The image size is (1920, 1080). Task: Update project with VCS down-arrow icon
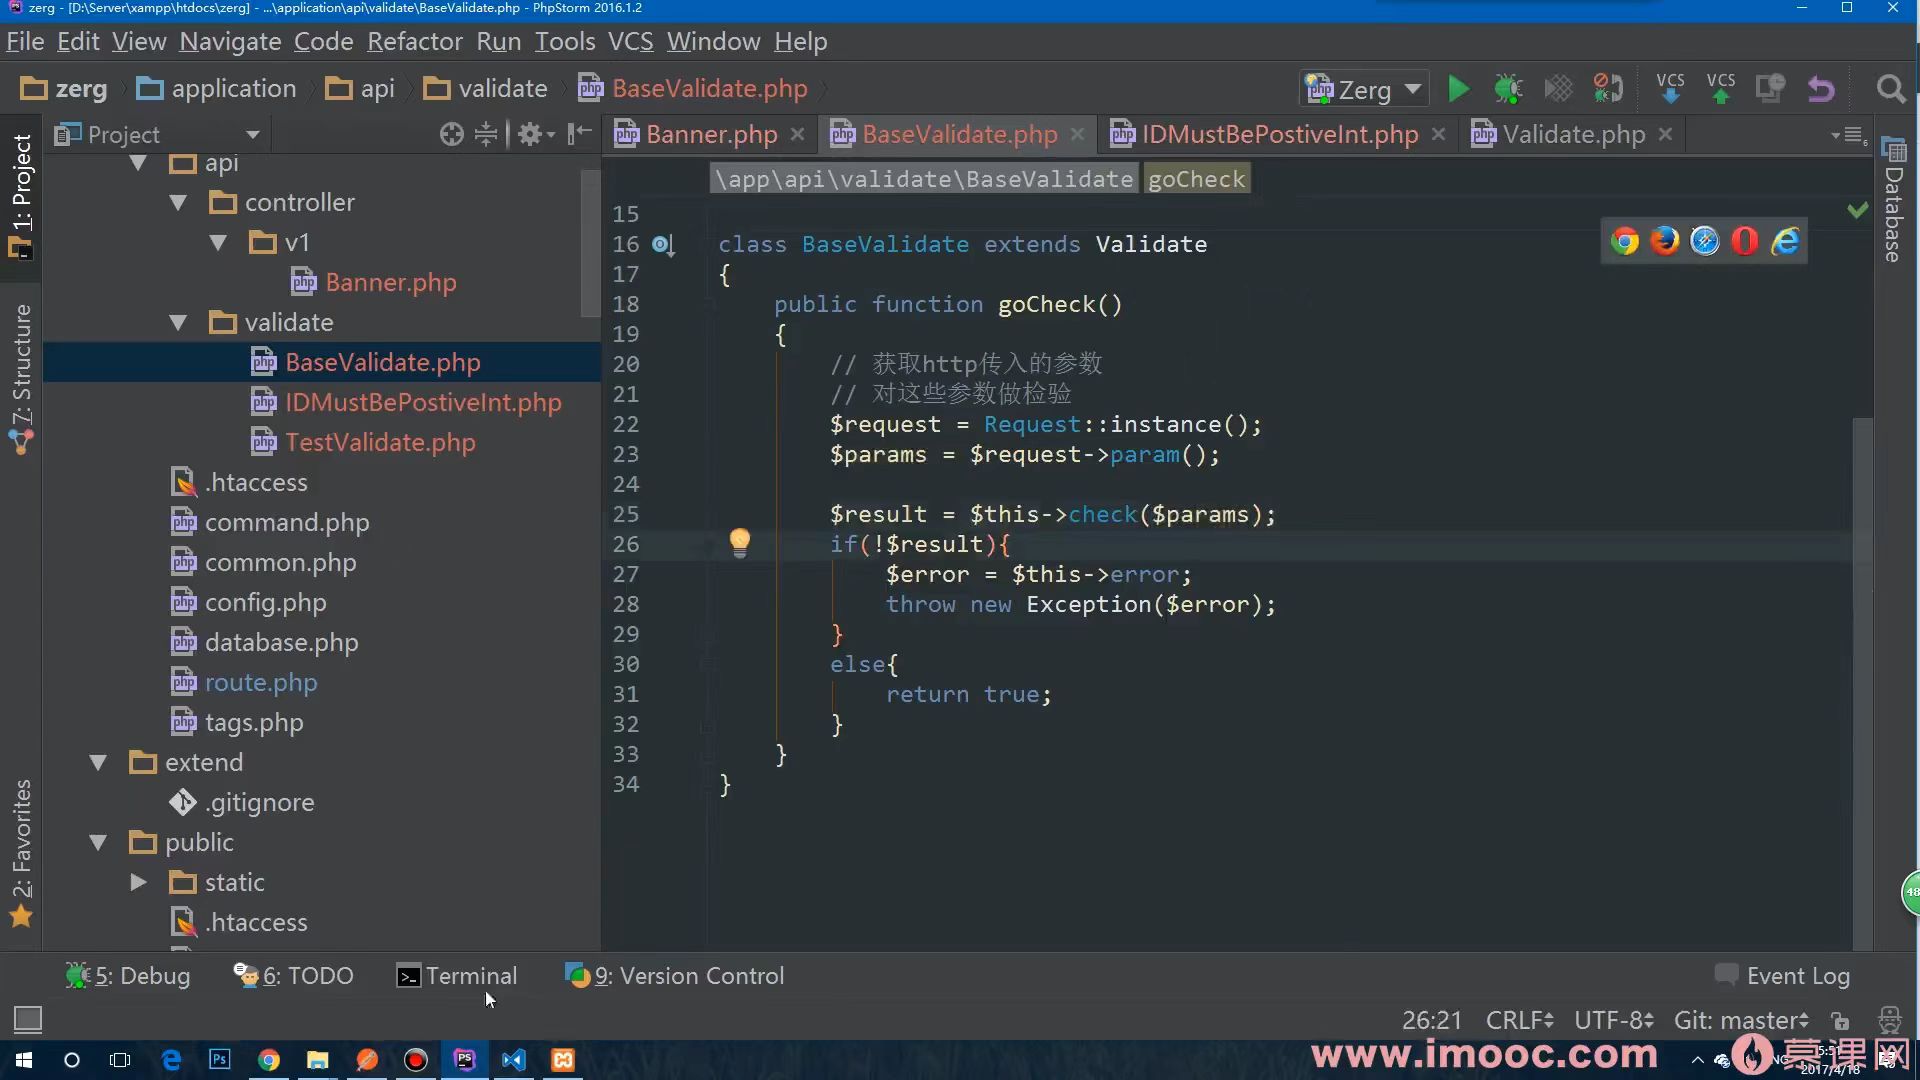tap(1670, 89)
